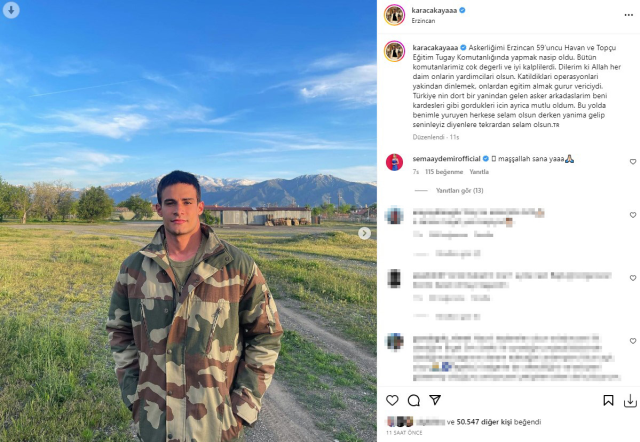
Task: Open semaaydemirofficial's profile link
Action: click(x=446, y=159)
